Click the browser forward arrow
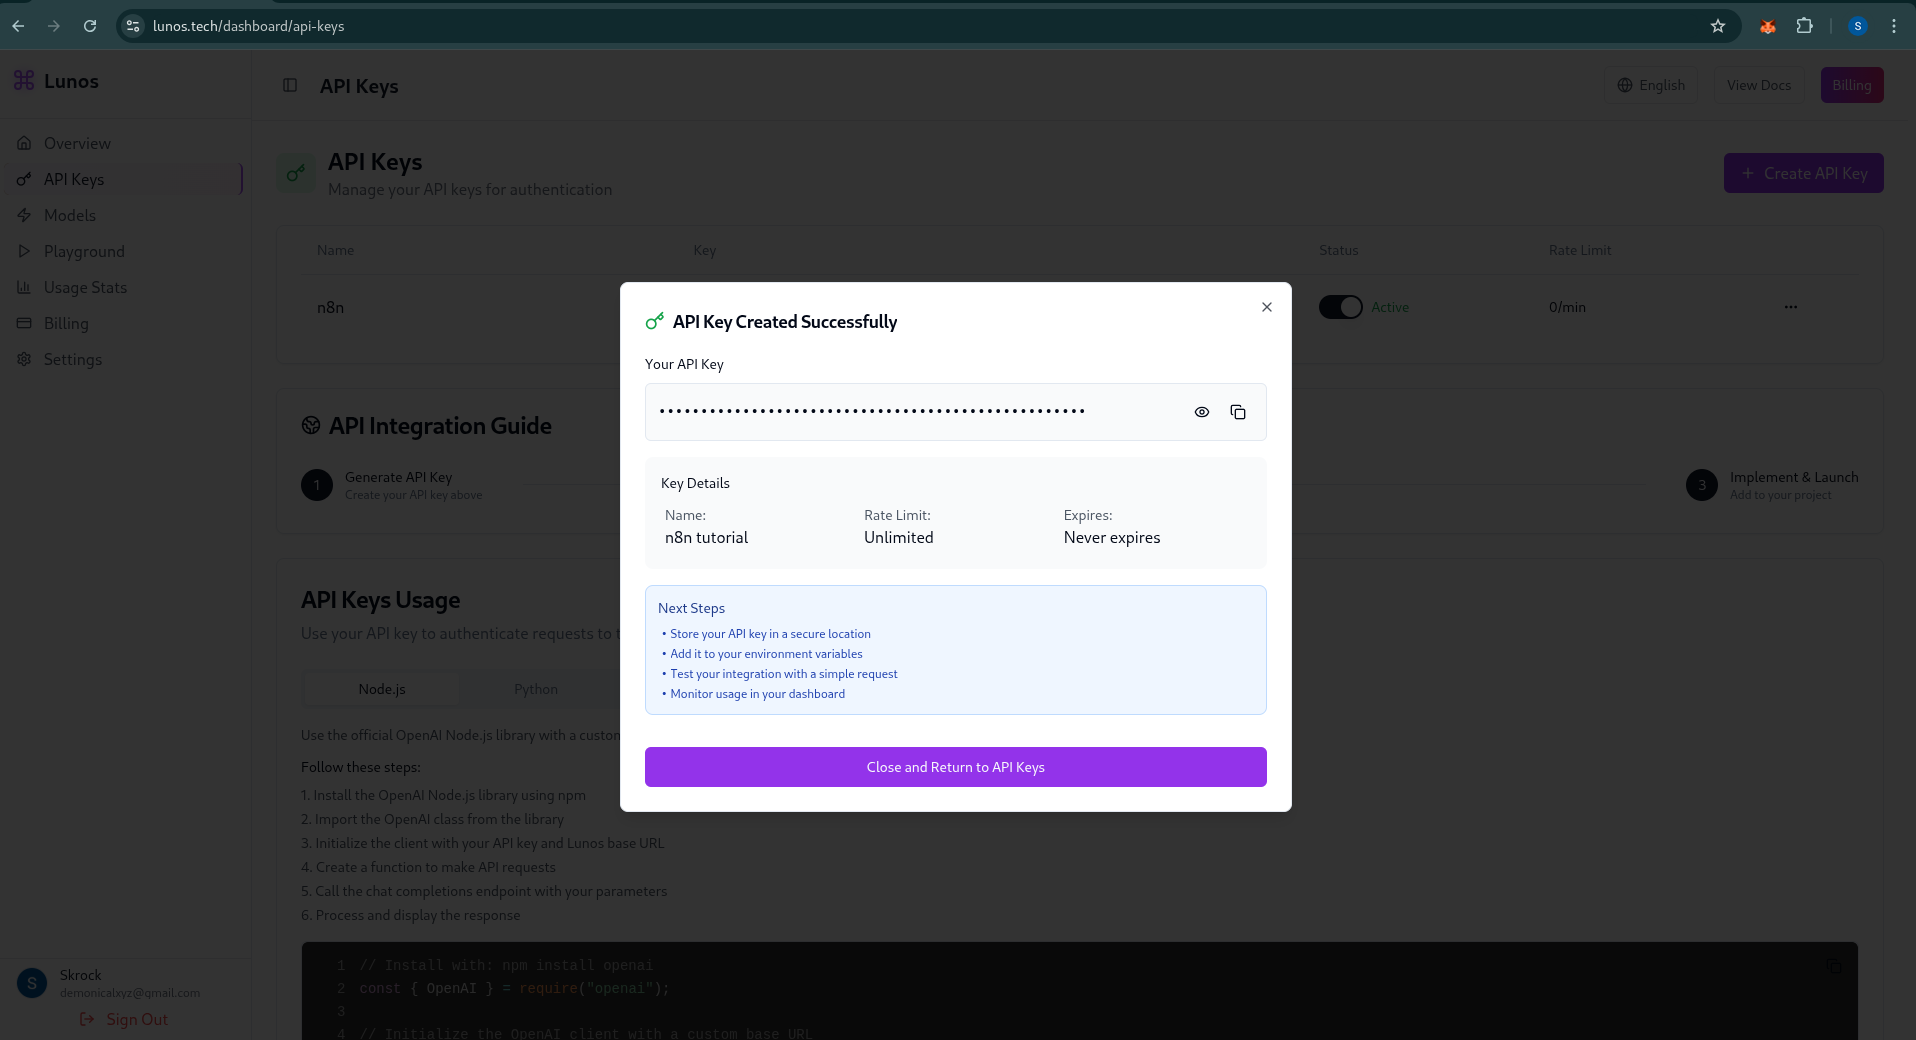The width and height of the screenshot is (1916, 1040). click(54, 26)
